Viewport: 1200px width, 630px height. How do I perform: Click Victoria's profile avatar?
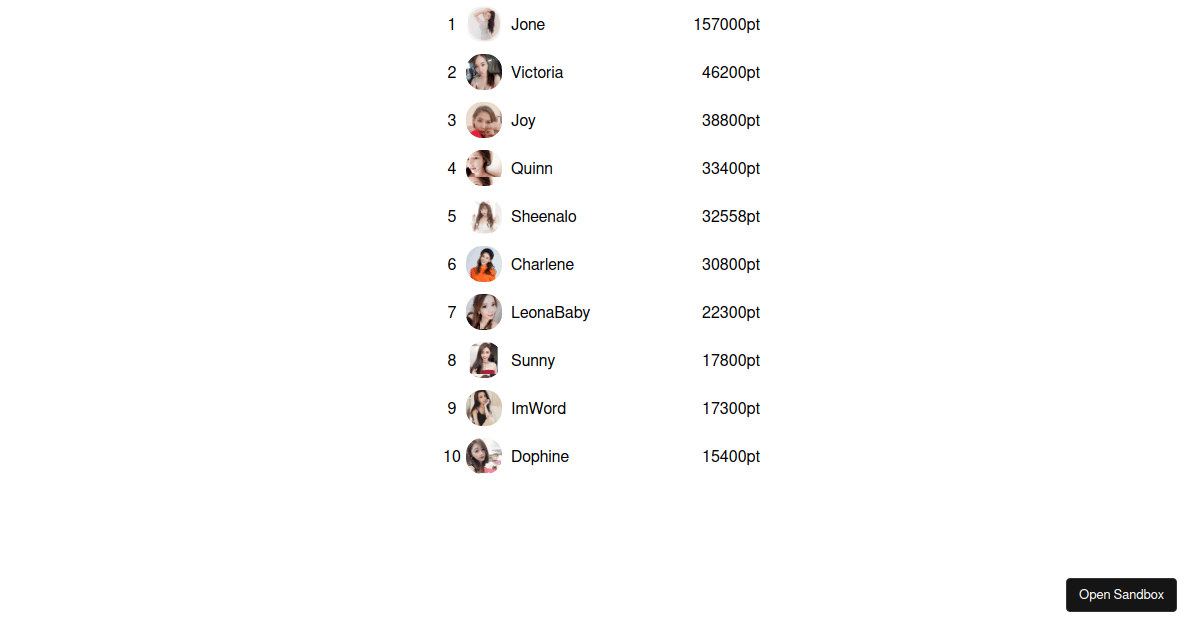[484, 72]
